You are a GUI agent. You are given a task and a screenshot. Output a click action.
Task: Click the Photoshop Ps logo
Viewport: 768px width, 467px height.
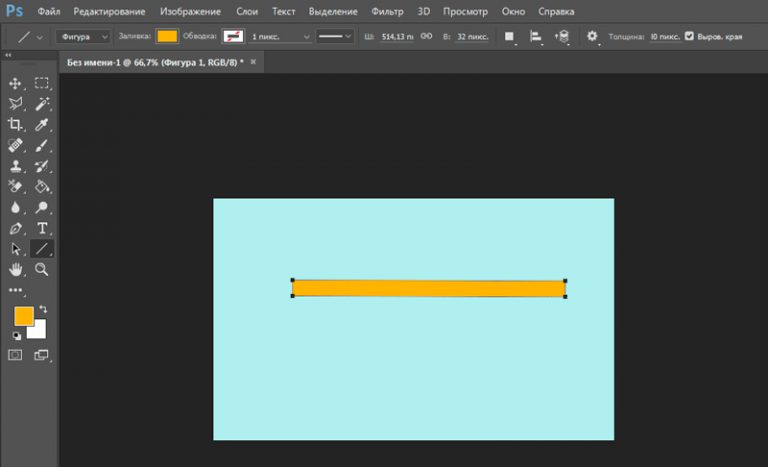[15, 11]
